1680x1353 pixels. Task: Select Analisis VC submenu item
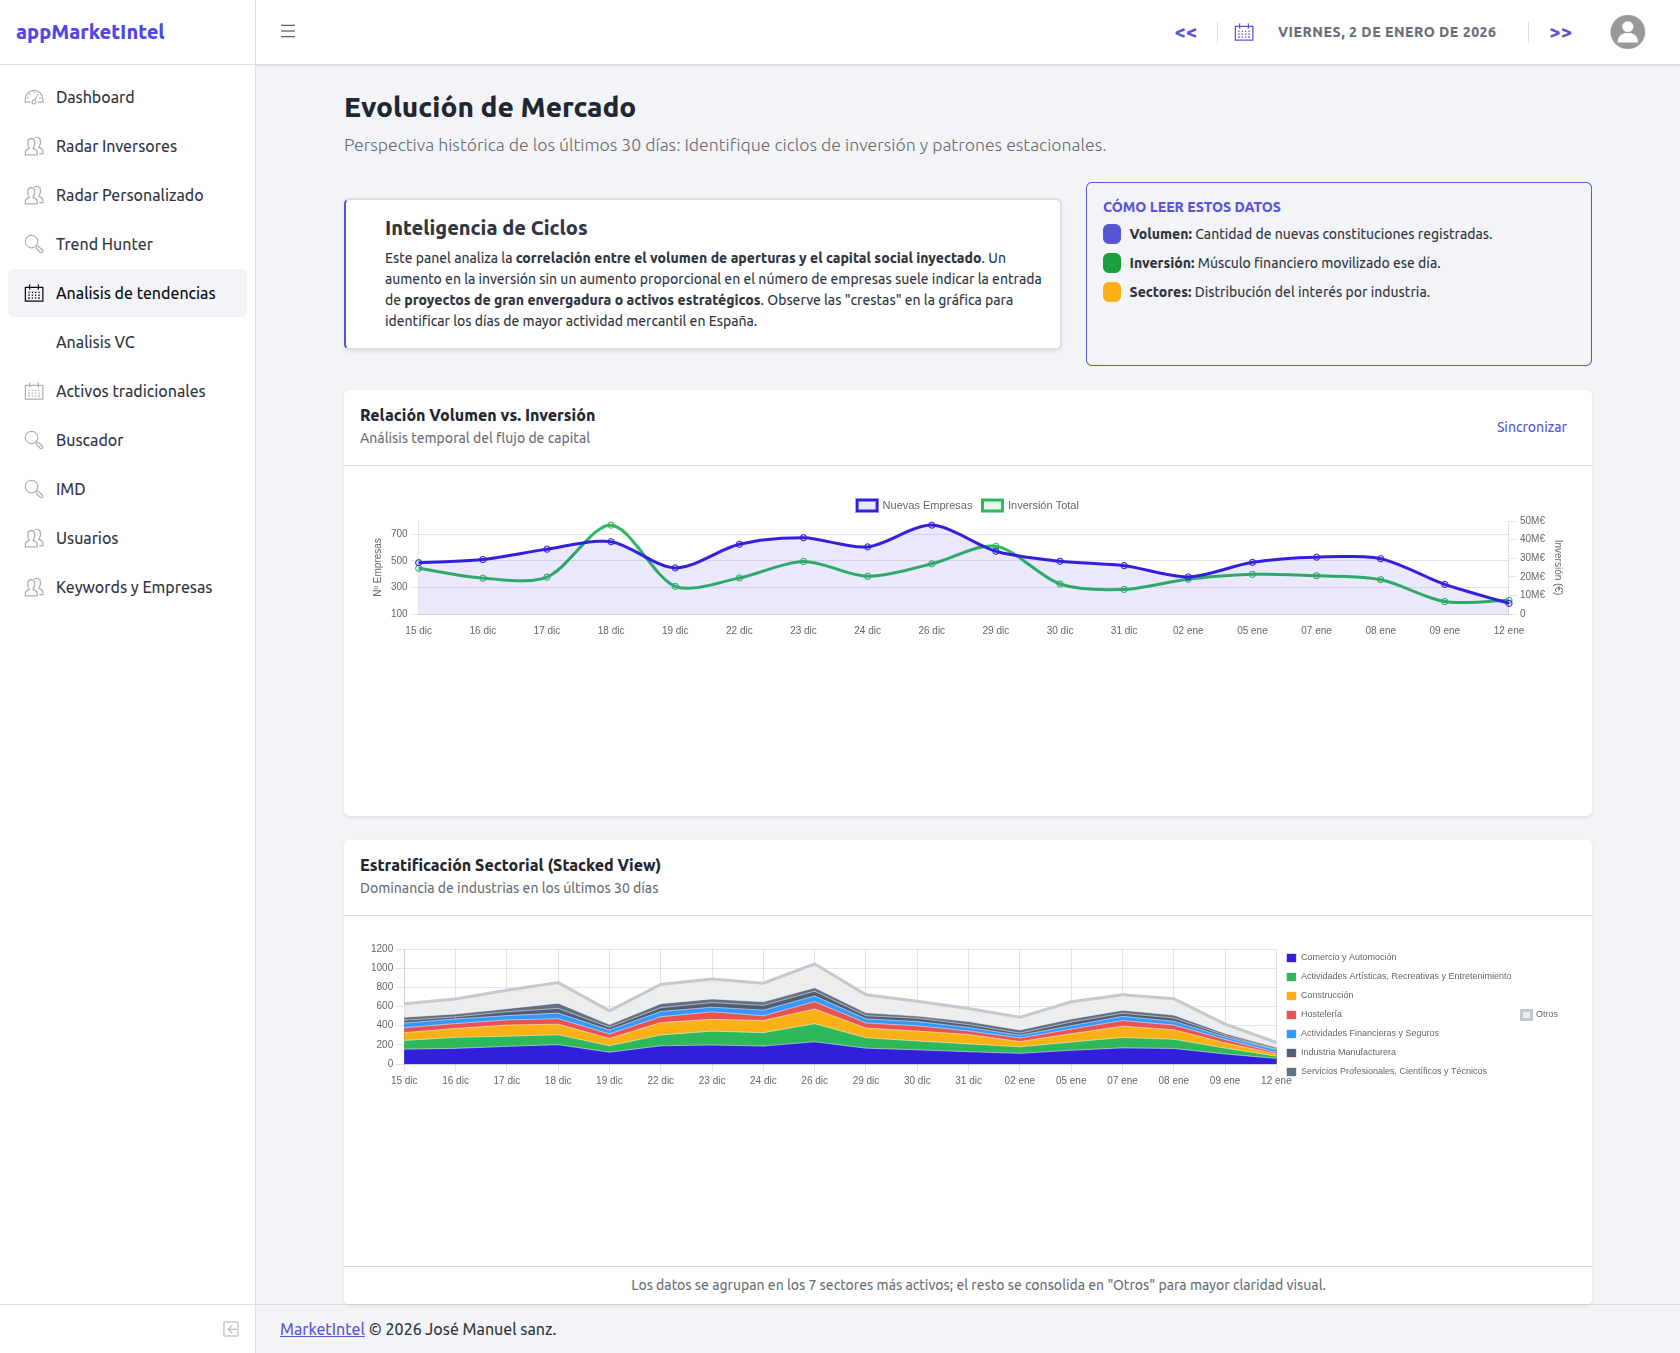95,342
